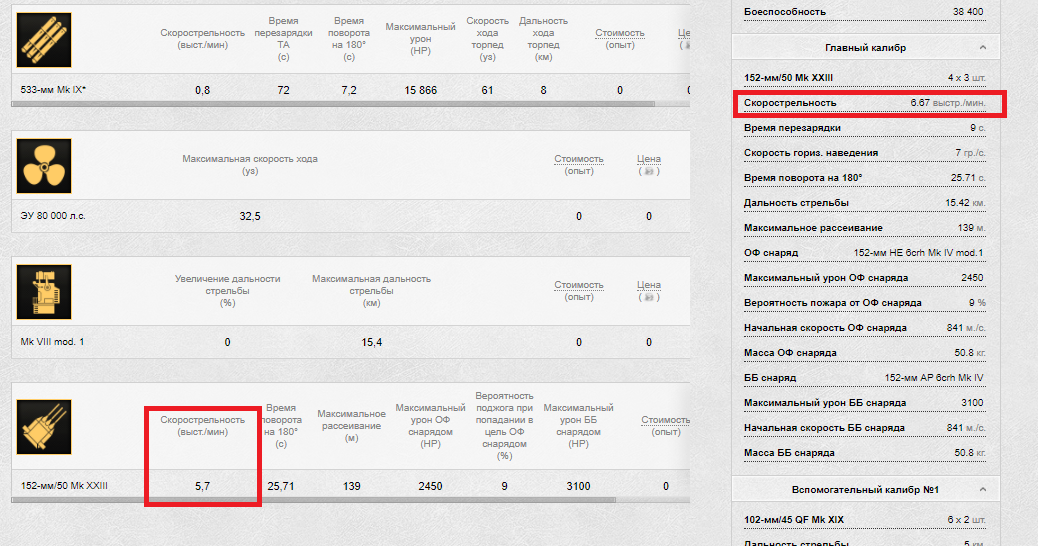This screenshot has width=1038, height=546.
Task: Click the 5,7 rate of fire value
Action: point(202,487)
